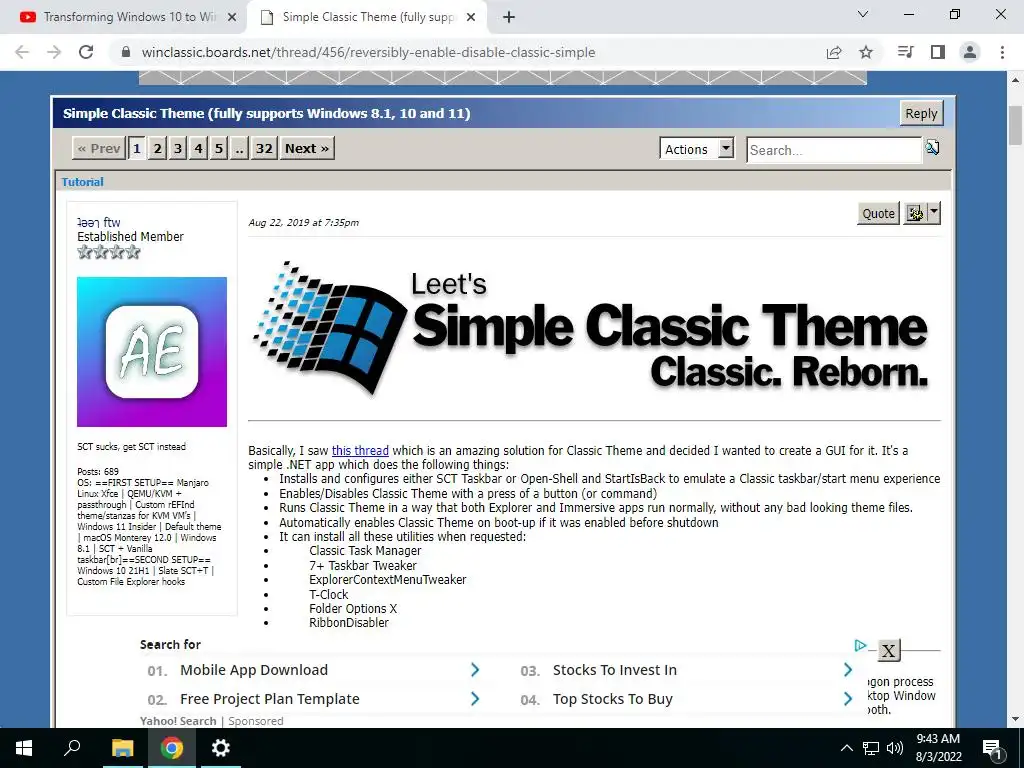Close the ad with X button
This screenshot has width=1024, height=768.
point(888,650)
